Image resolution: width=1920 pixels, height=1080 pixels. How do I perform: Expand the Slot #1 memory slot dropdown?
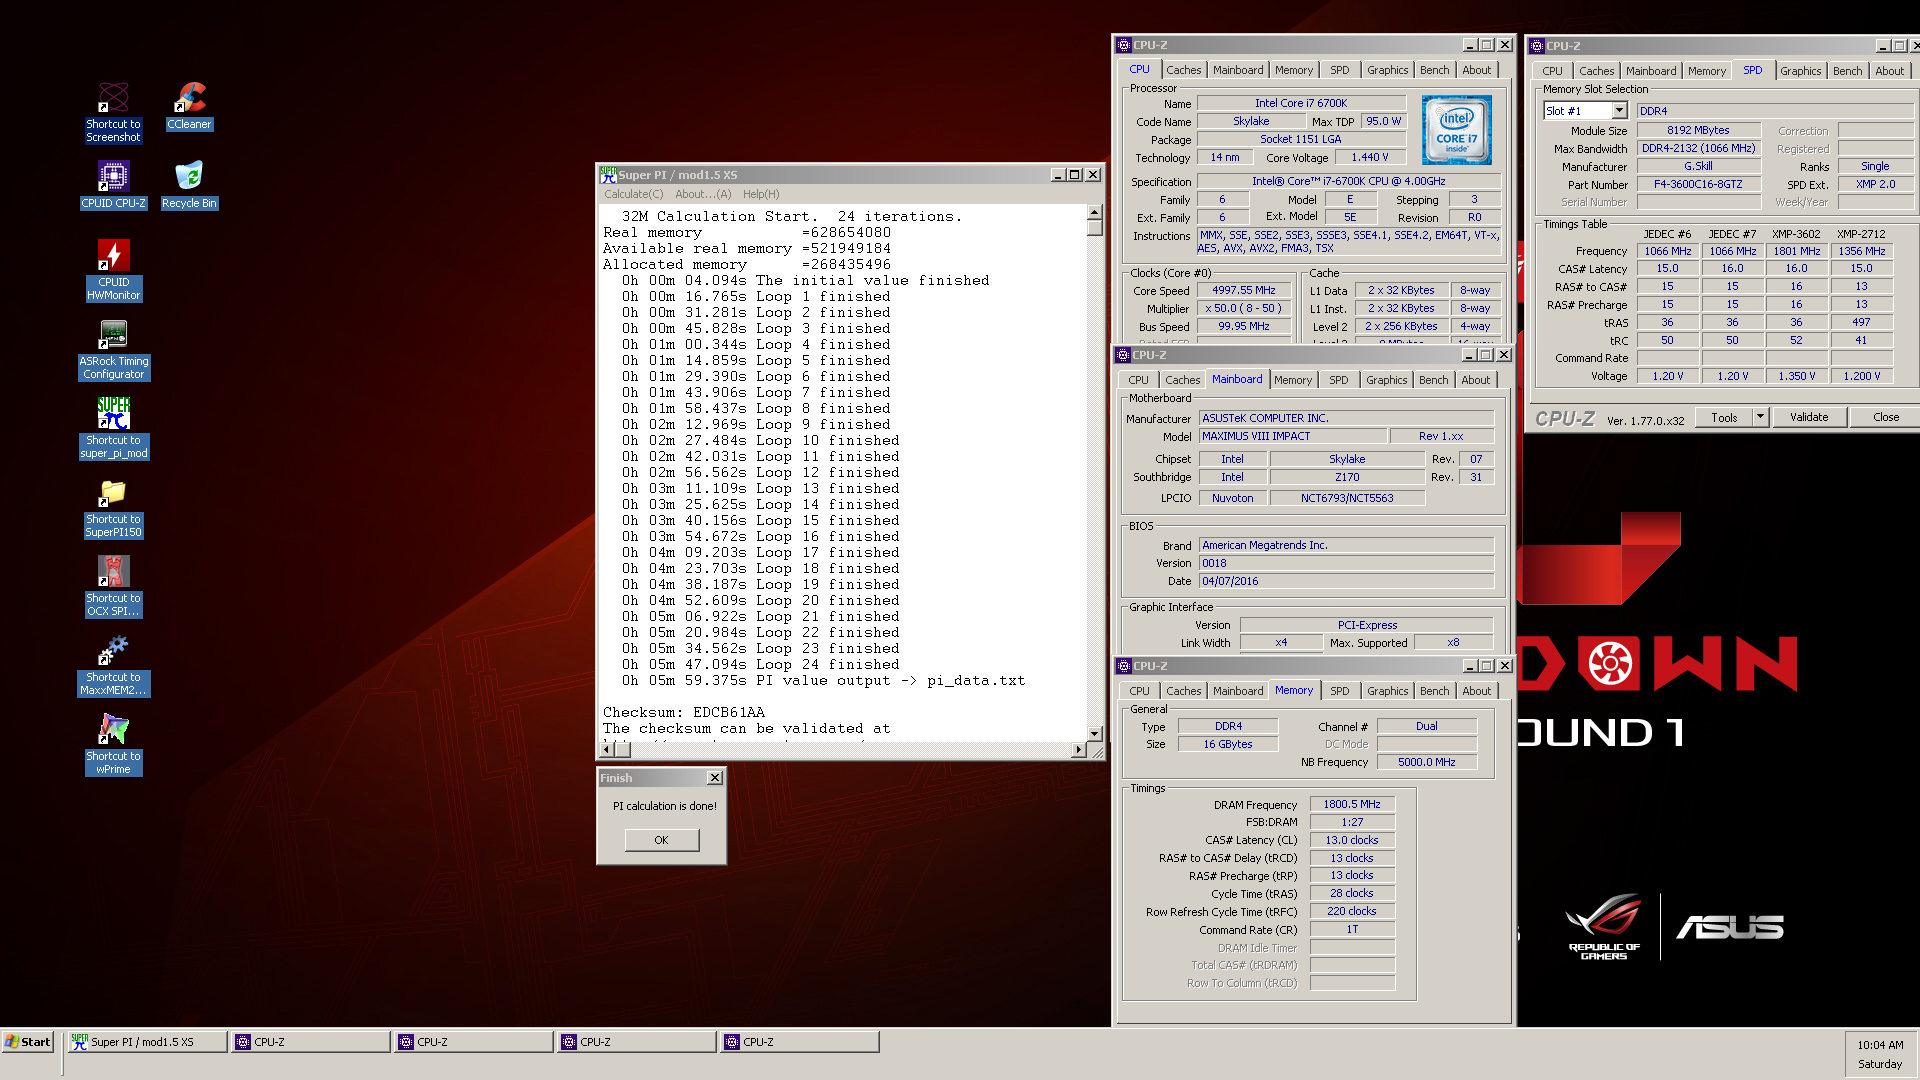click(1619, 111)
